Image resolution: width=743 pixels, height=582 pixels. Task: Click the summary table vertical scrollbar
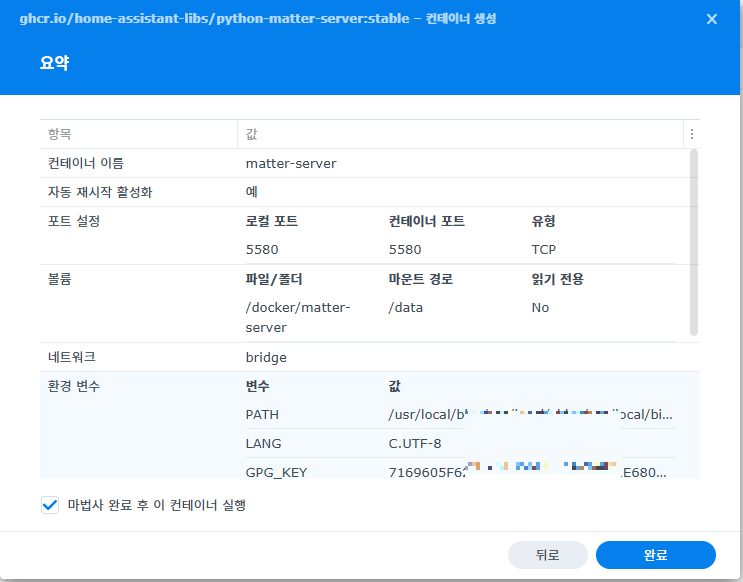tap(694, 242)
